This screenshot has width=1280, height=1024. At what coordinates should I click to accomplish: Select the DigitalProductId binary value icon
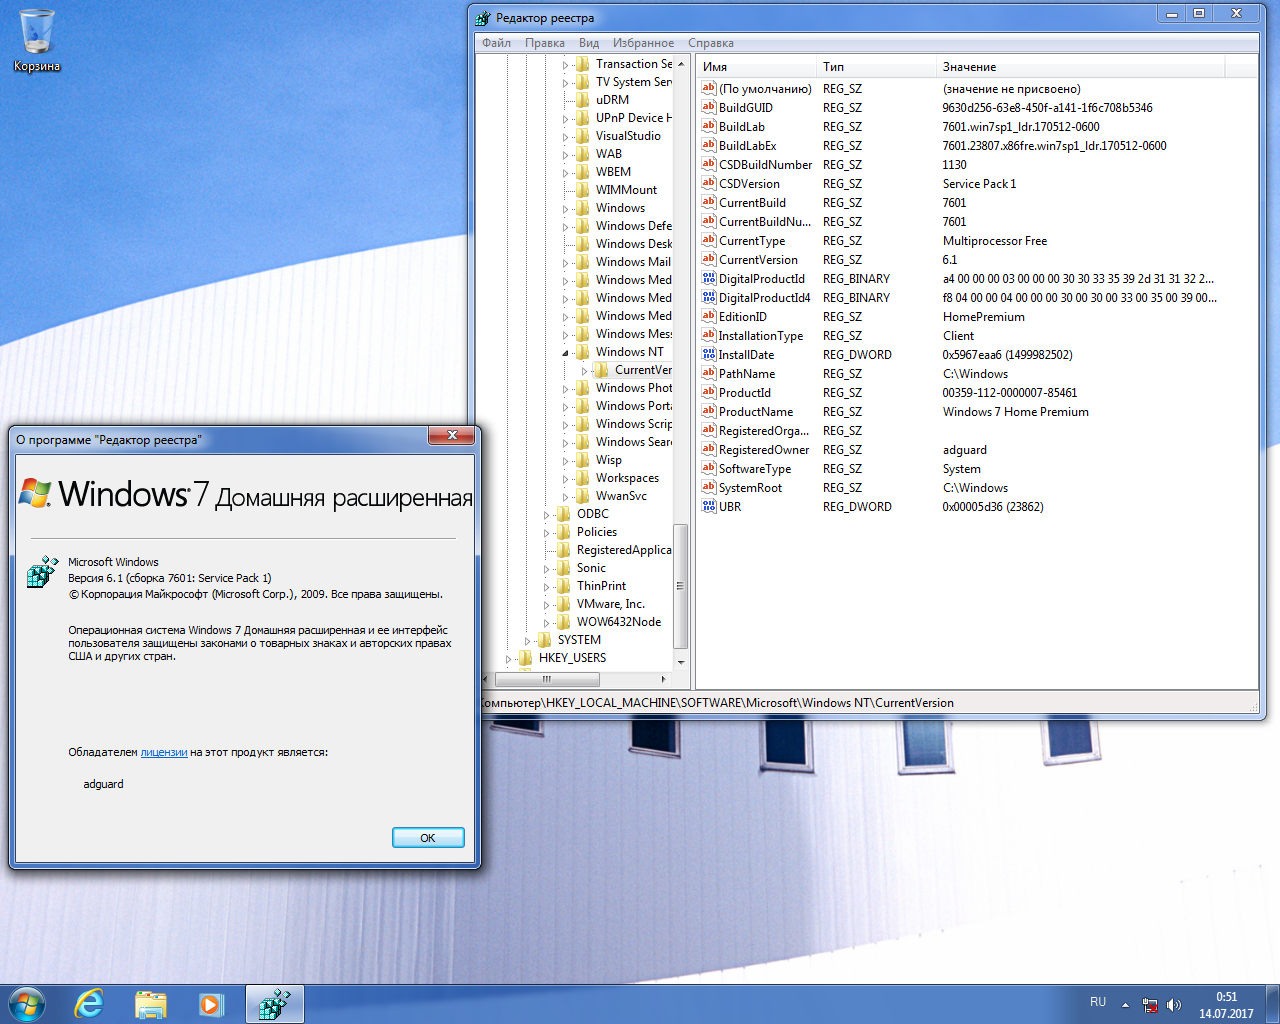pos(709,278)
